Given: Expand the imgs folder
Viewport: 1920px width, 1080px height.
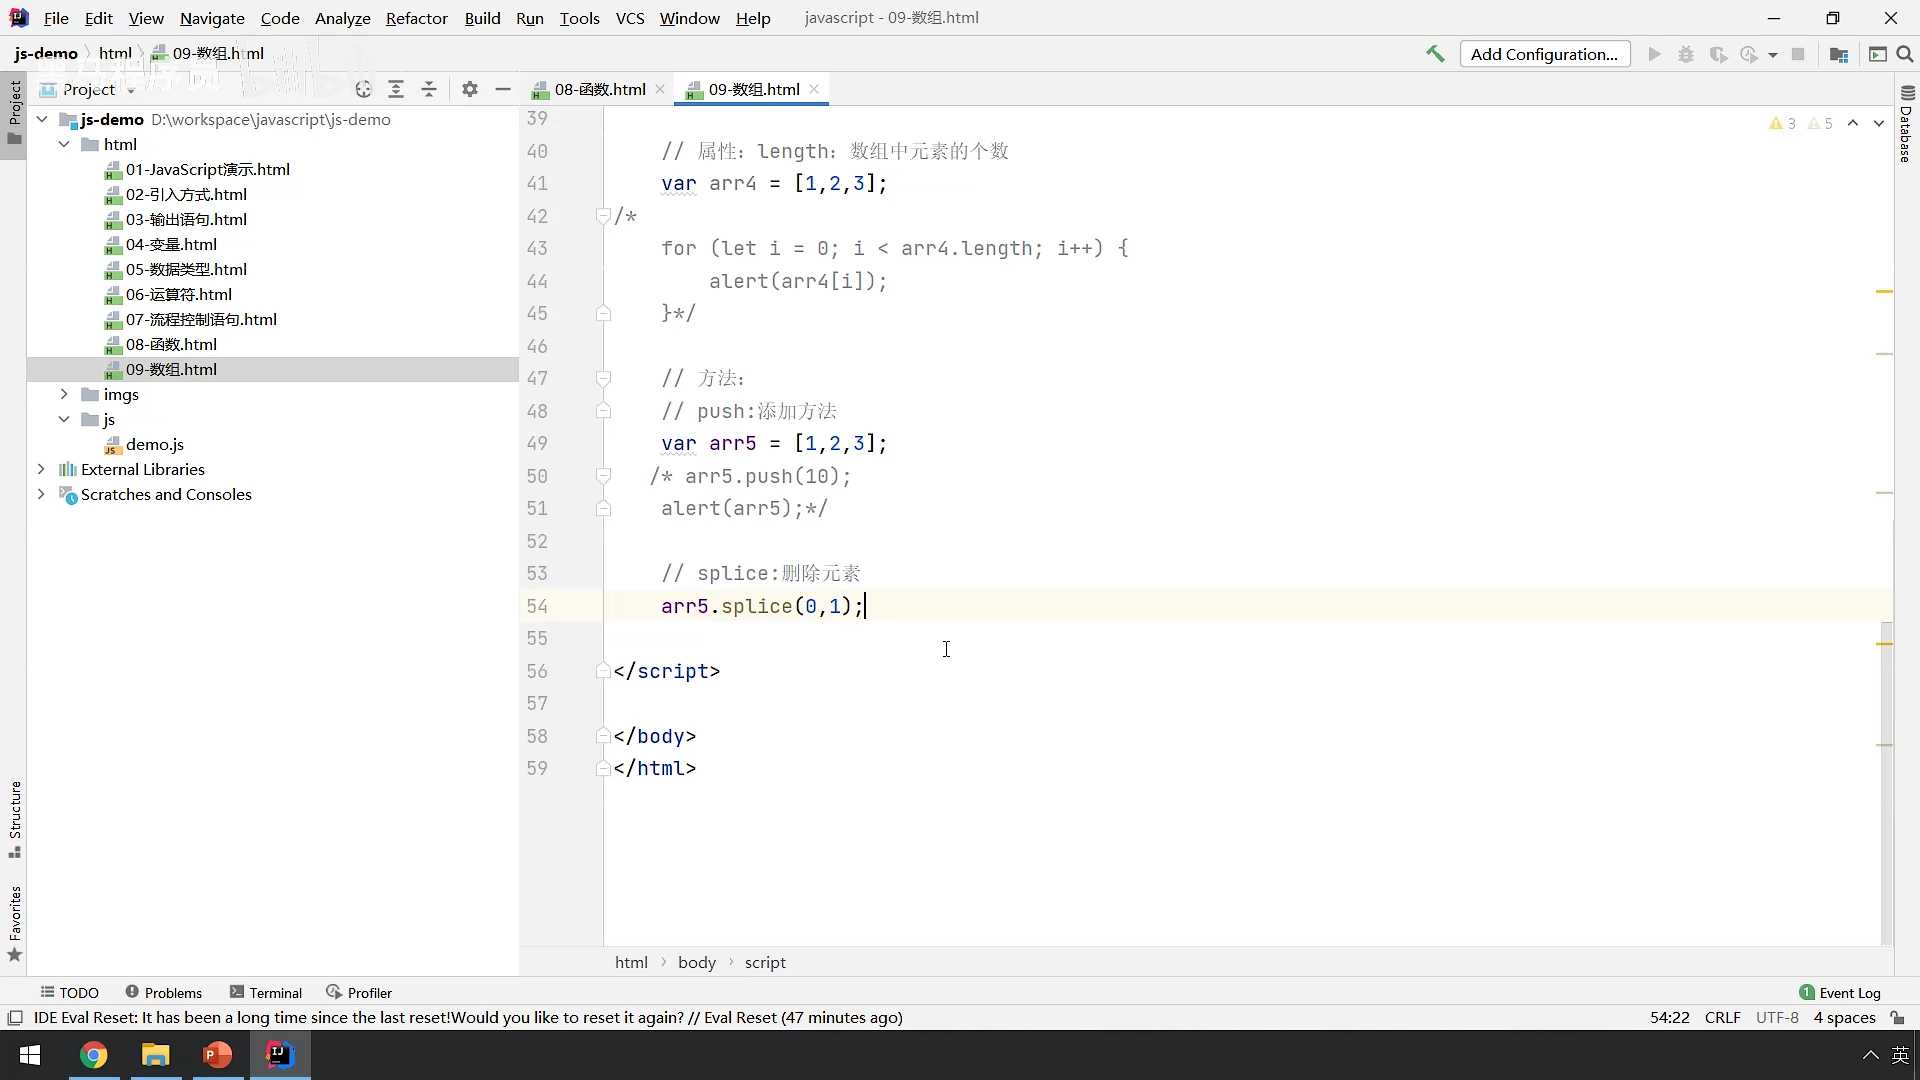Looking at the screenshot, I should (64, 394).
